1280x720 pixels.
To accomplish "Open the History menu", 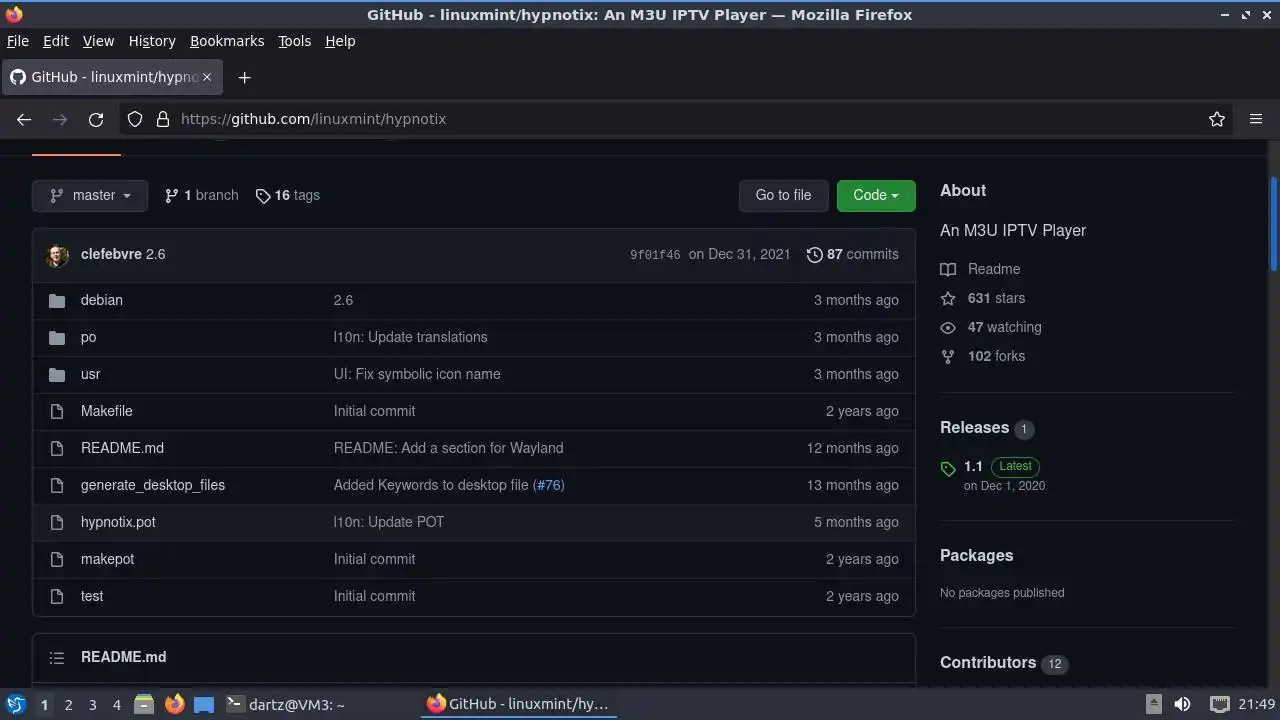I will (152, 41).
